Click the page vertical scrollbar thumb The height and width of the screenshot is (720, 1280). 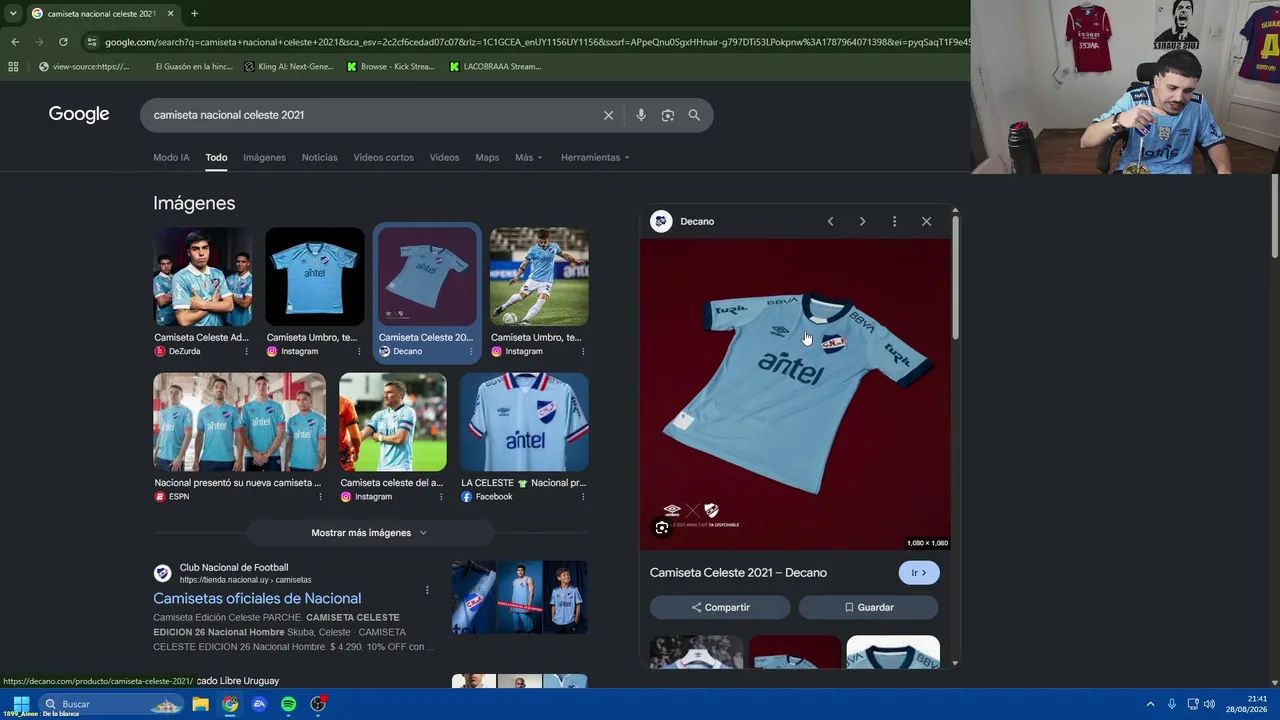1275,215
